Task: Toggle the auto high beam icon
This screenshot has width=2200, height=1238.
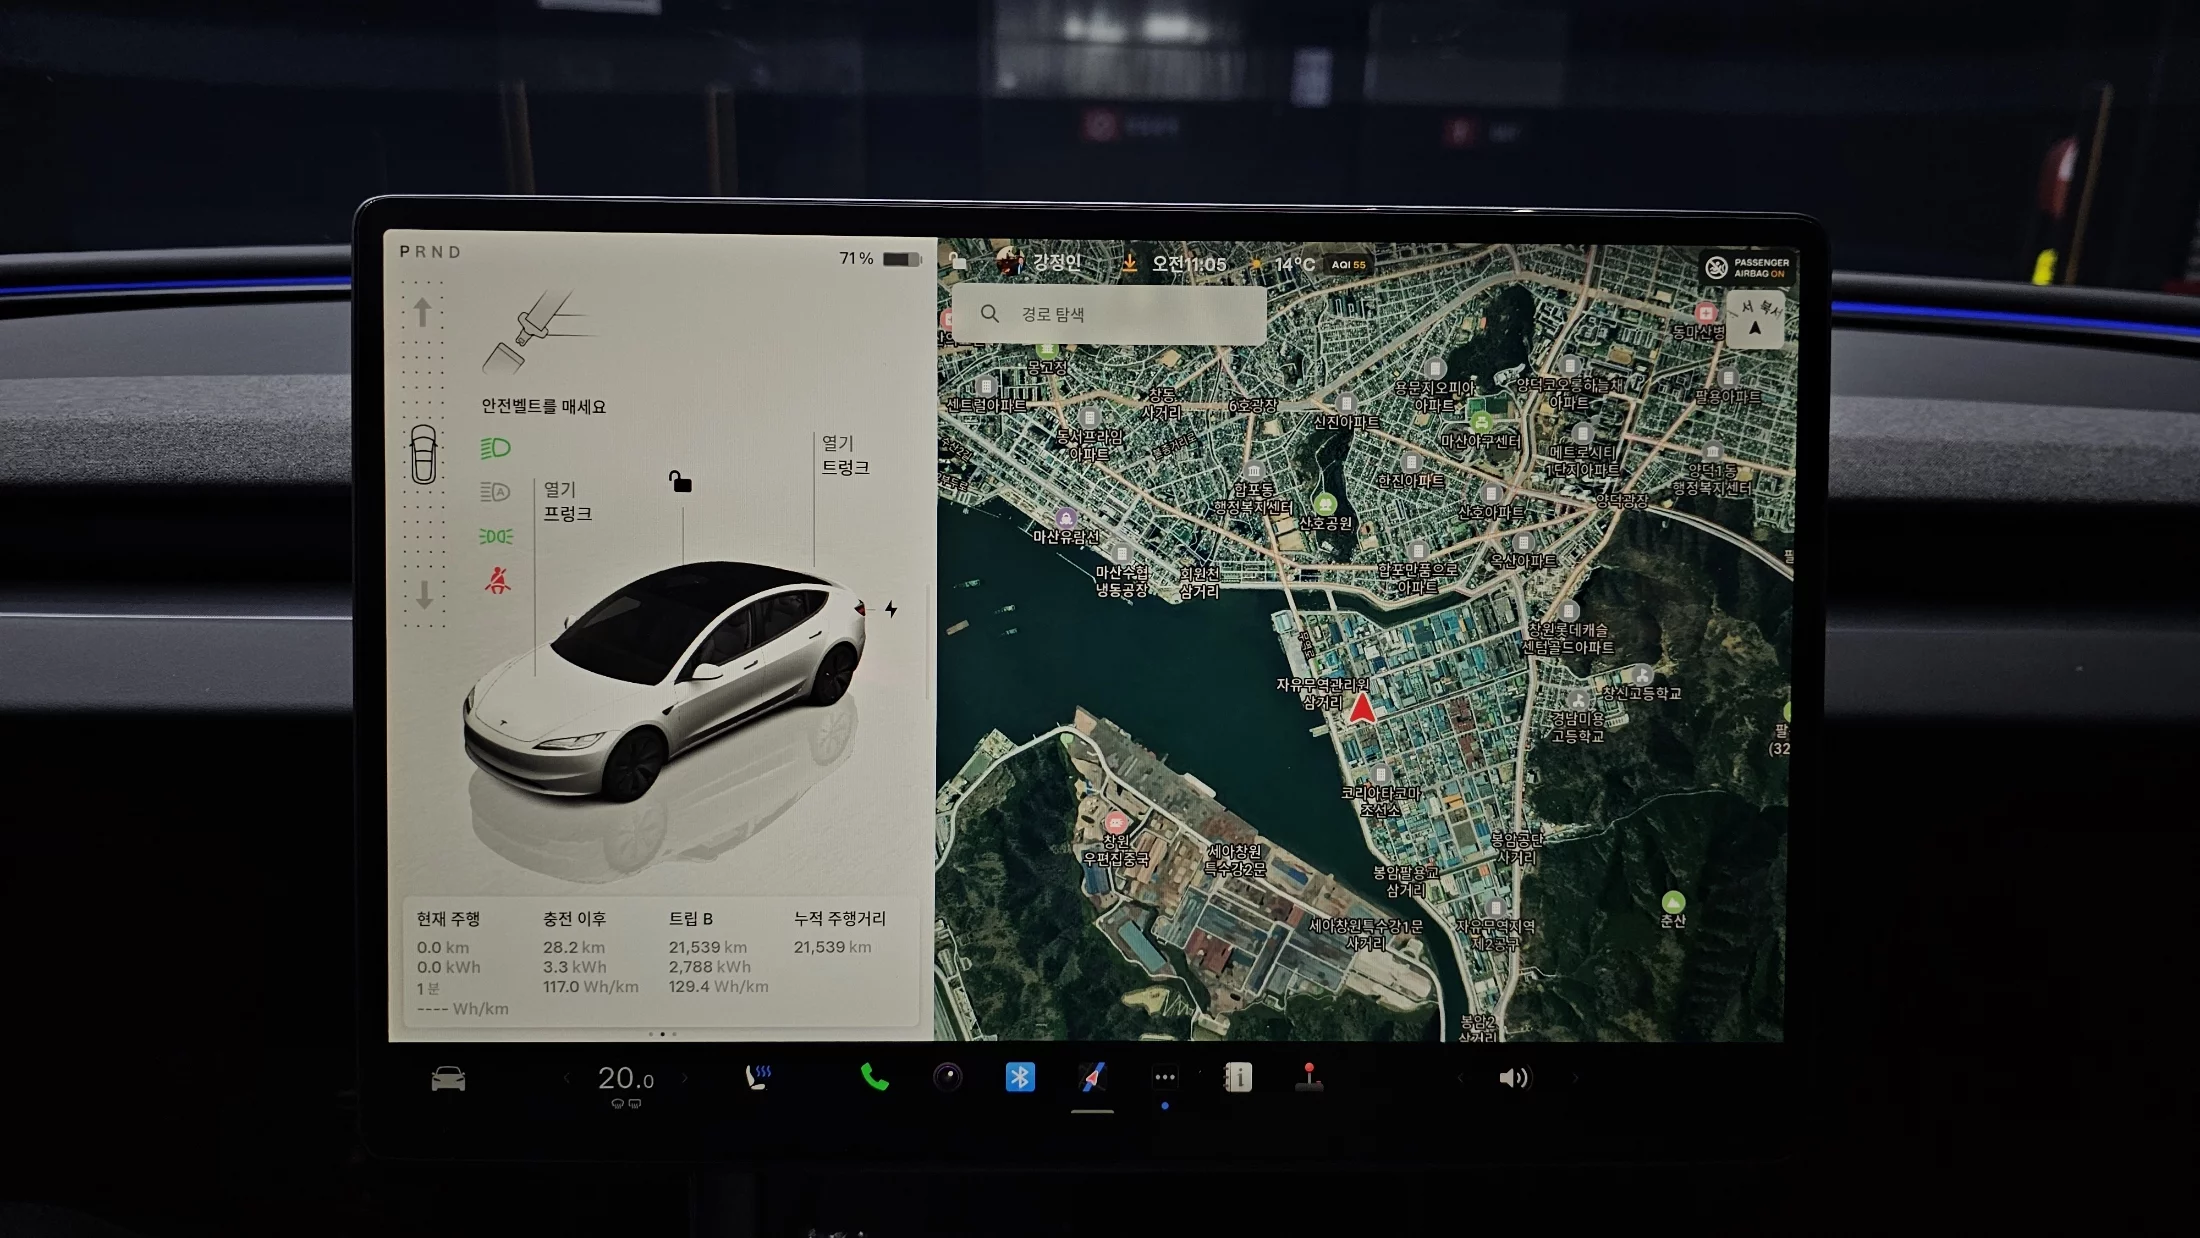Action: [x=495, y=492]
